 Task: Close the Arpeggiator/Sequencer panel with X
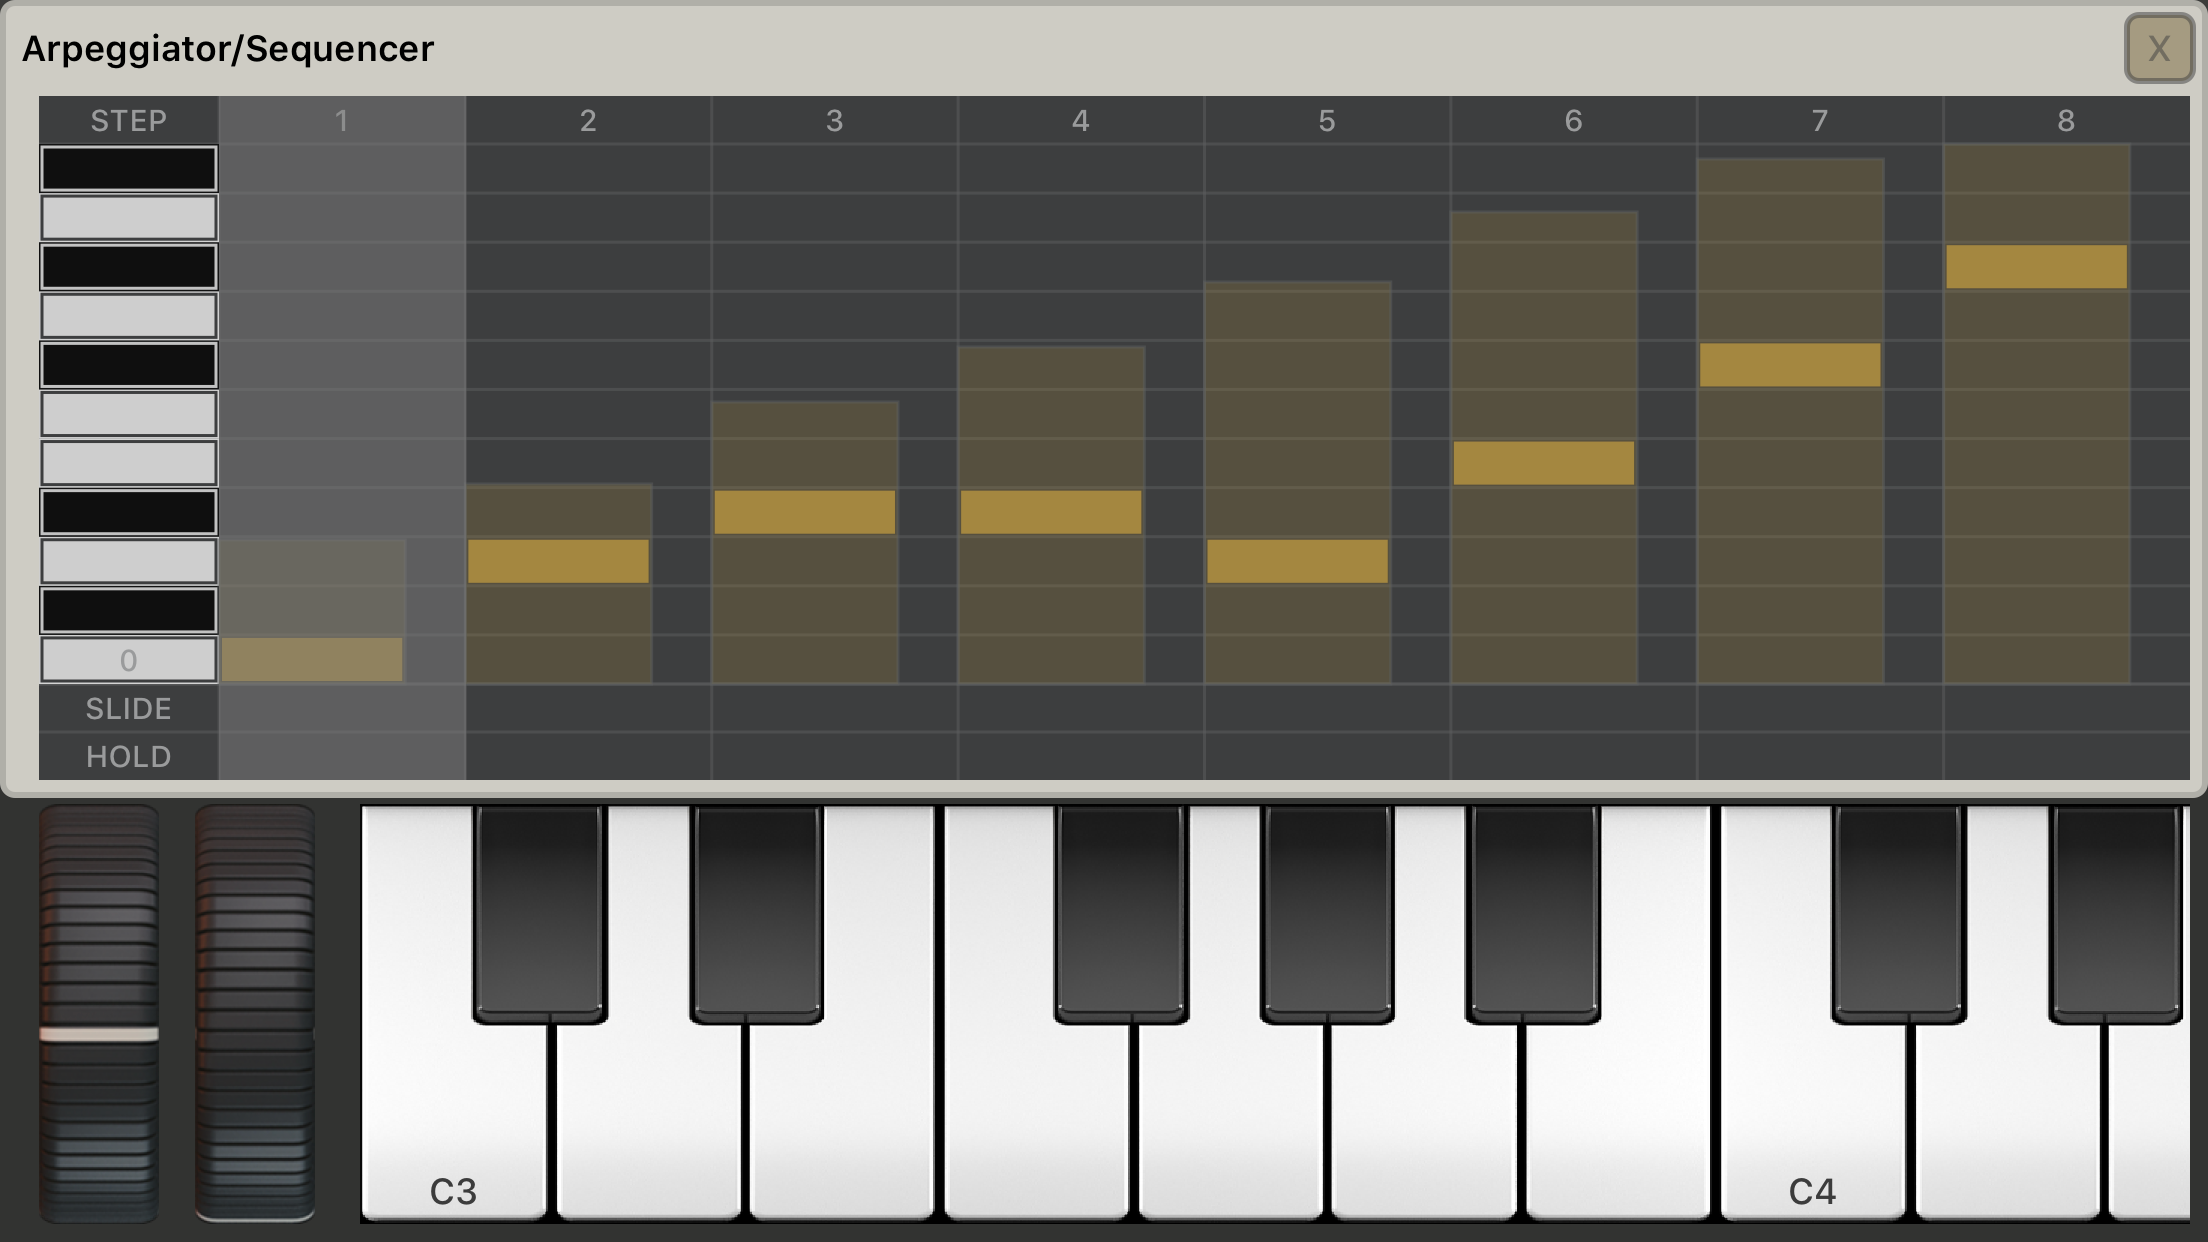(x=2159, y=48)
